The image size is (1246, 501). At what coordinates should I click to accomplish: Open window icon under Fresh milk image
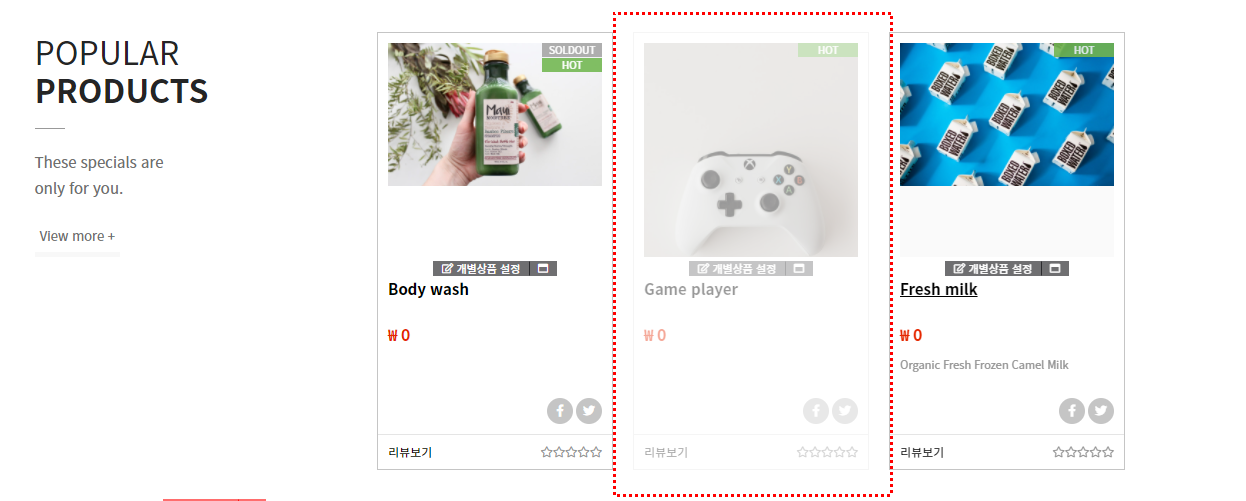point(1056,269)
